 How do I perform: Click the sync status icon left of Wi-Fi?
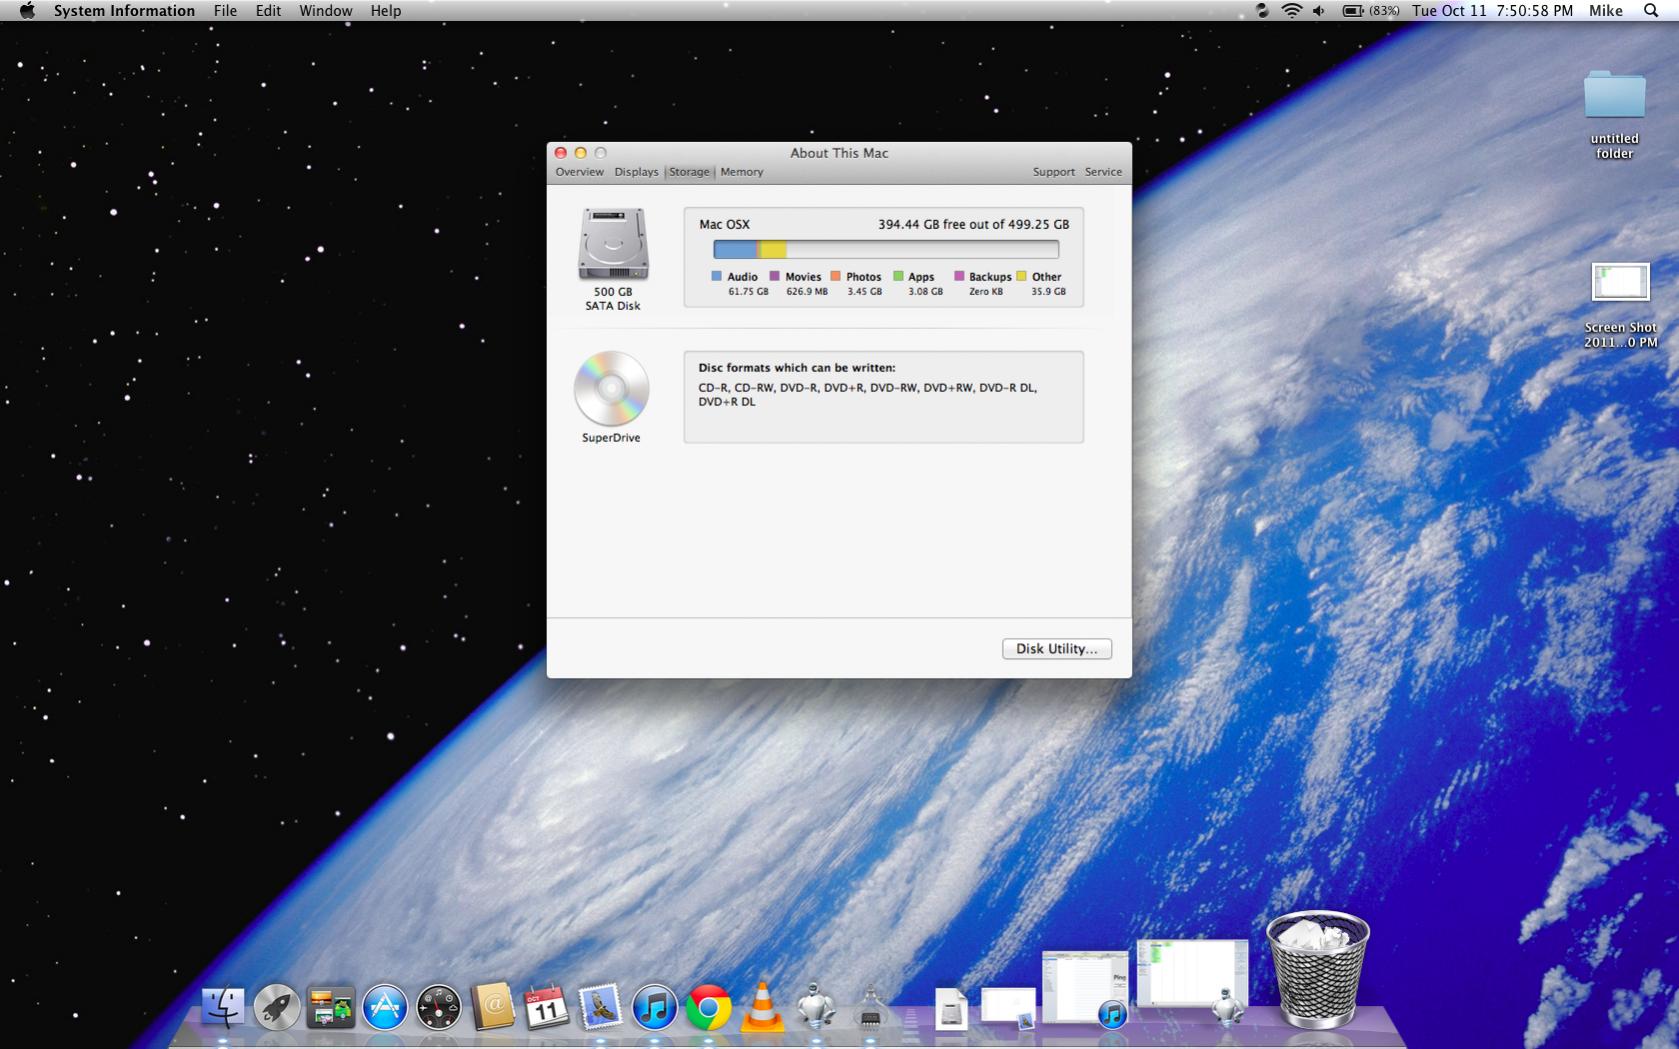tap(1262, 10)
